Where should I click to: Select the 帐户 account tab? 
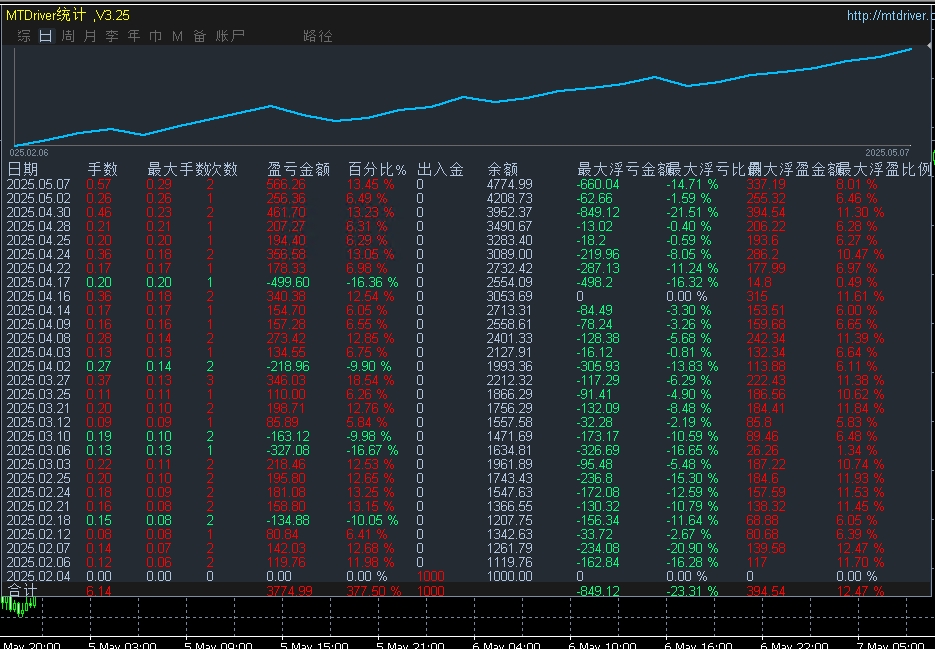[x=230, y=36]
